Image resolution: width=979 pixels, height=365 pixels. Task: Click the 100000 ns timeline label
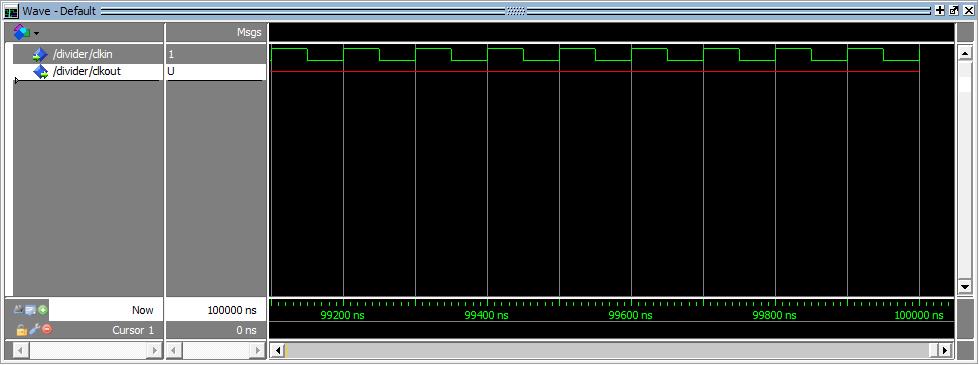[918, 315]
